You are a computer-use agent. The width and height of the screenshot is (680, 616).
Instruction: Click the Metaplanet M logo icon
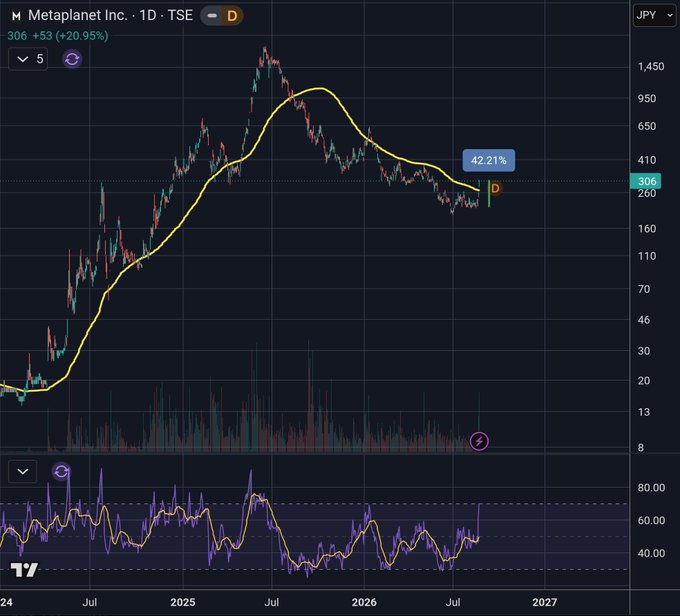(x=16, y=16)
